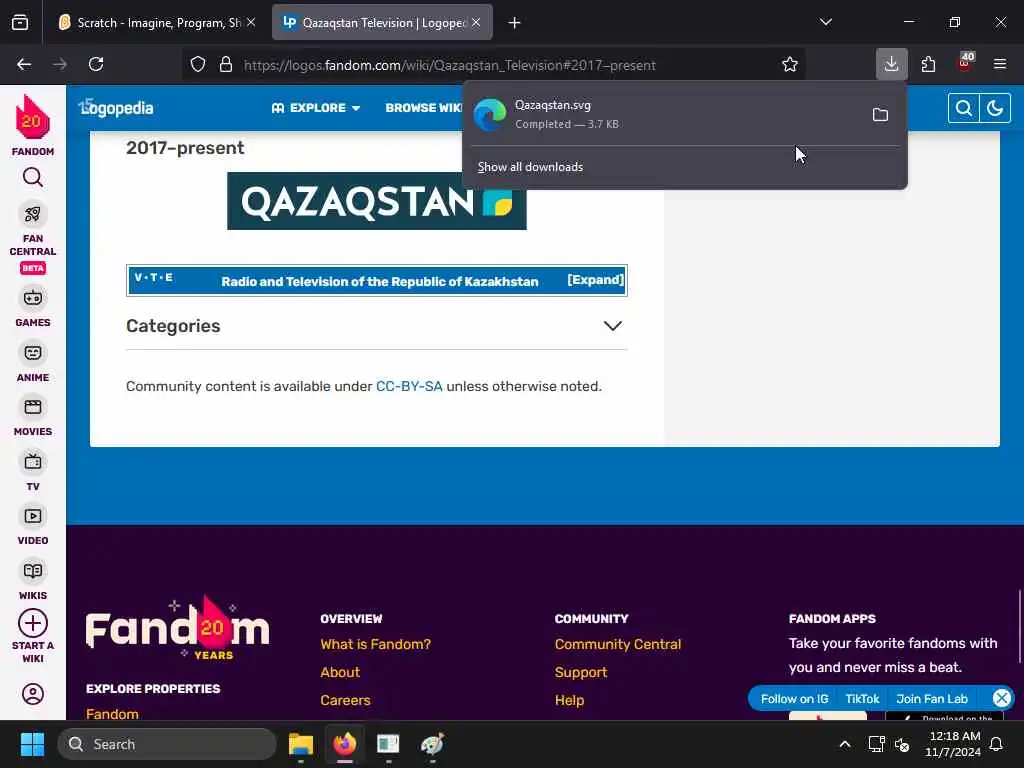
Task: Open the Firefox downloads toolbar icon
Action: (891, 64)
